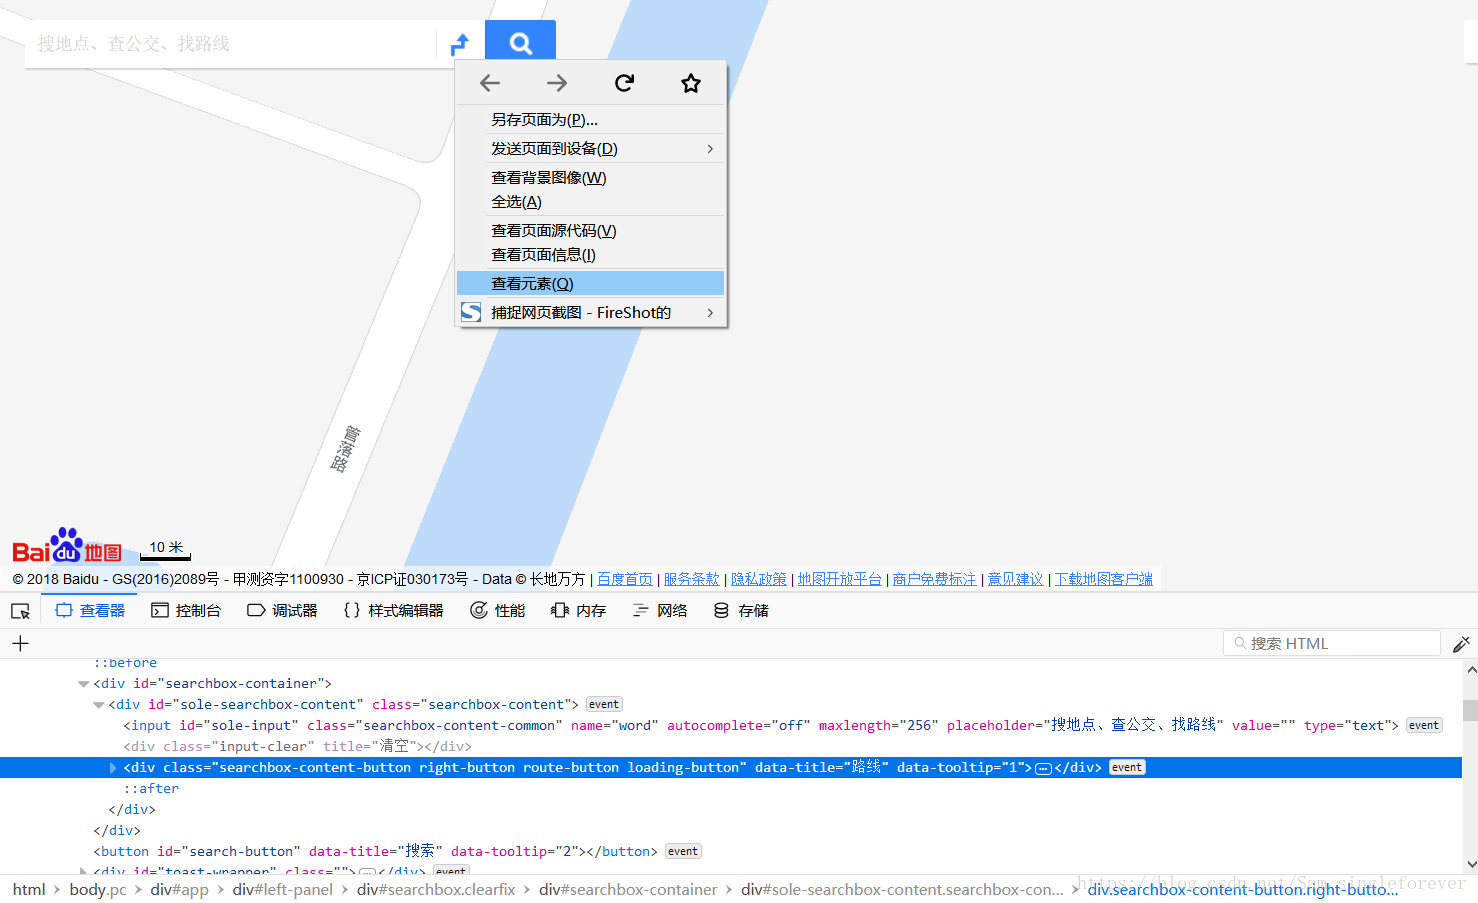Click 查看元素(Q) highlighted menu item
The width and height of the screenshot is (1478, 903).
(590, 283)
